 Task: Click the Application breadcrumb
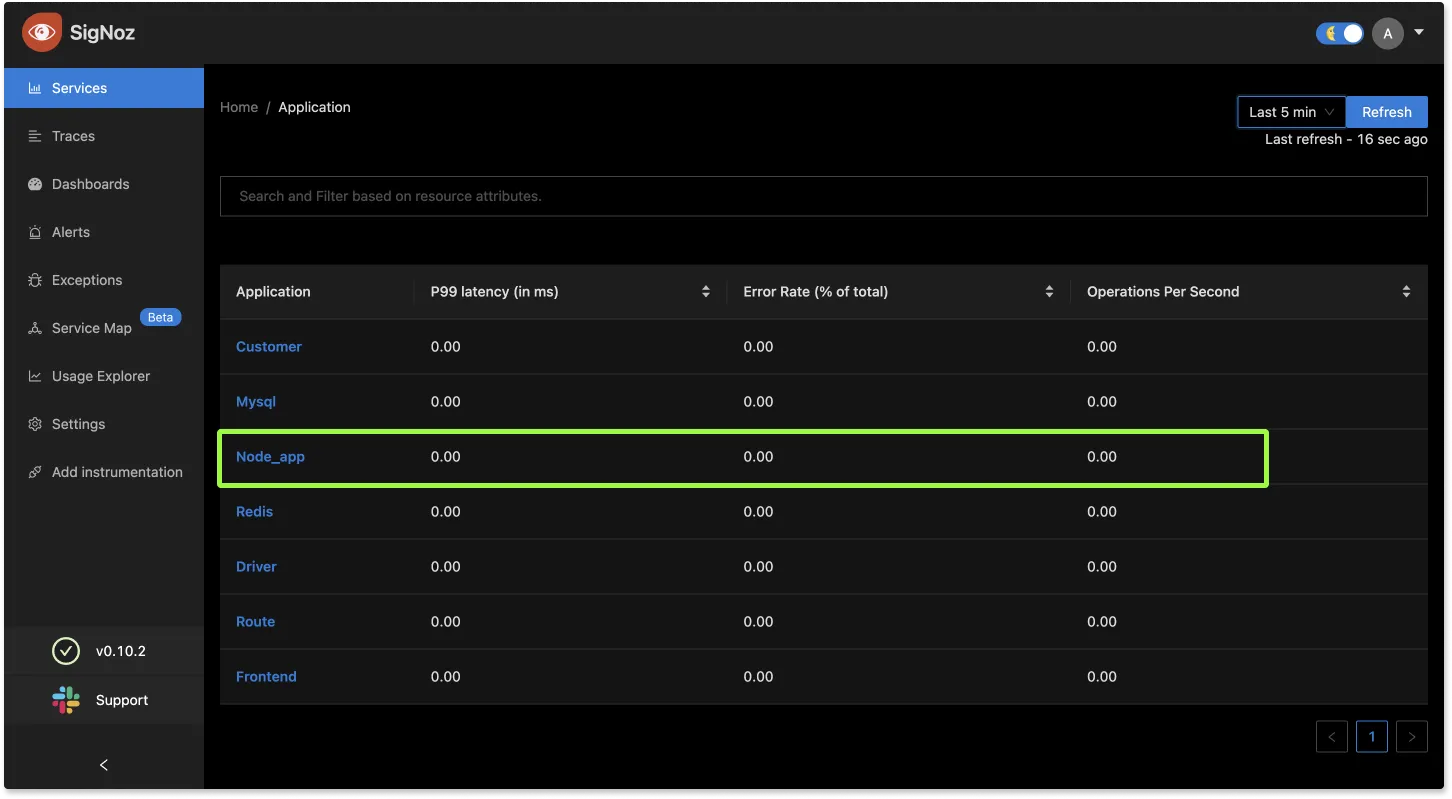[x=314, y=107]
